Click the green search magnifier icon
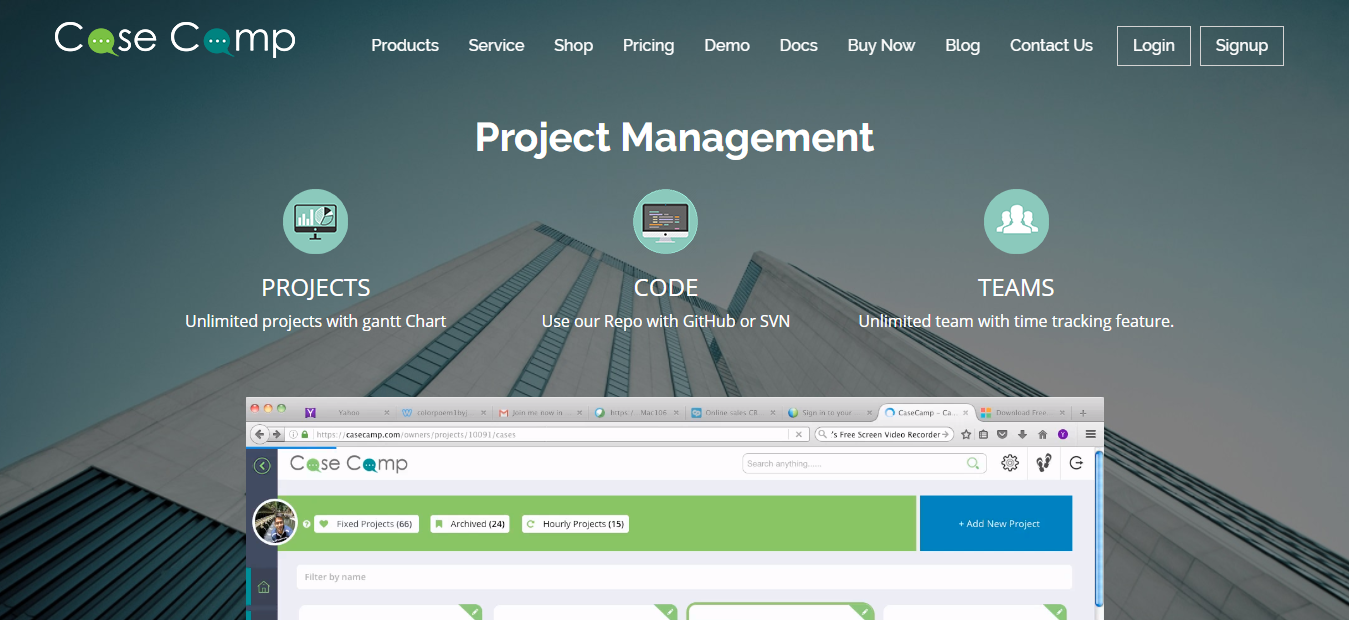This screenshot has height=620, width=1349. click(972, 463)
